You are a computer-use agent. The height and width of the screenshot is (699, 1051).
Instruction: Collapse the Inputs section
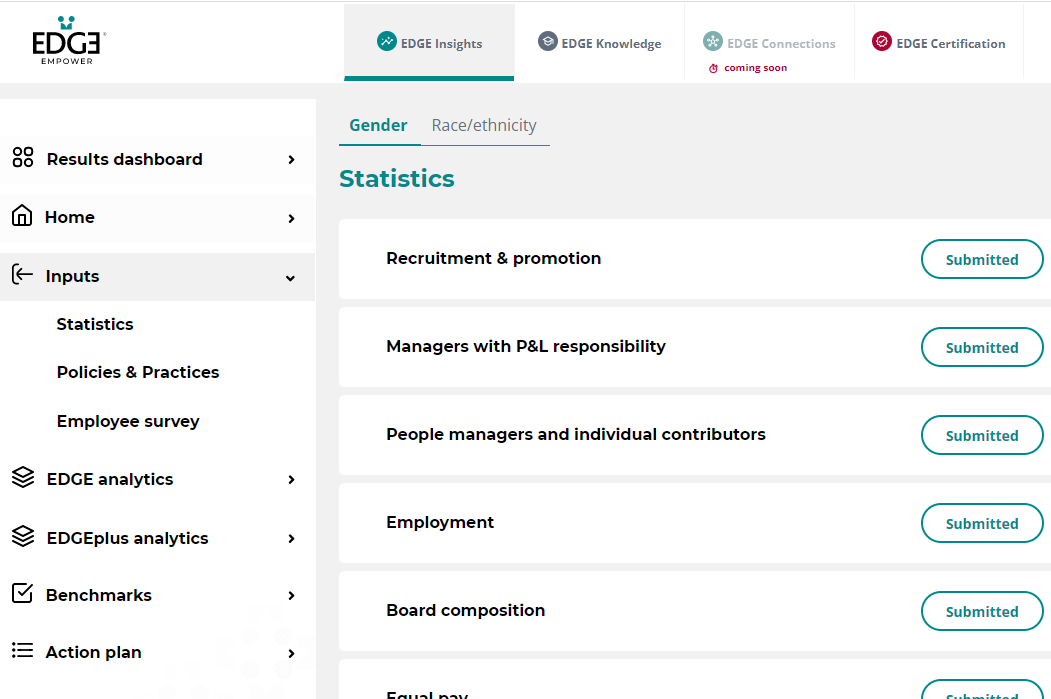click(290, 277)
